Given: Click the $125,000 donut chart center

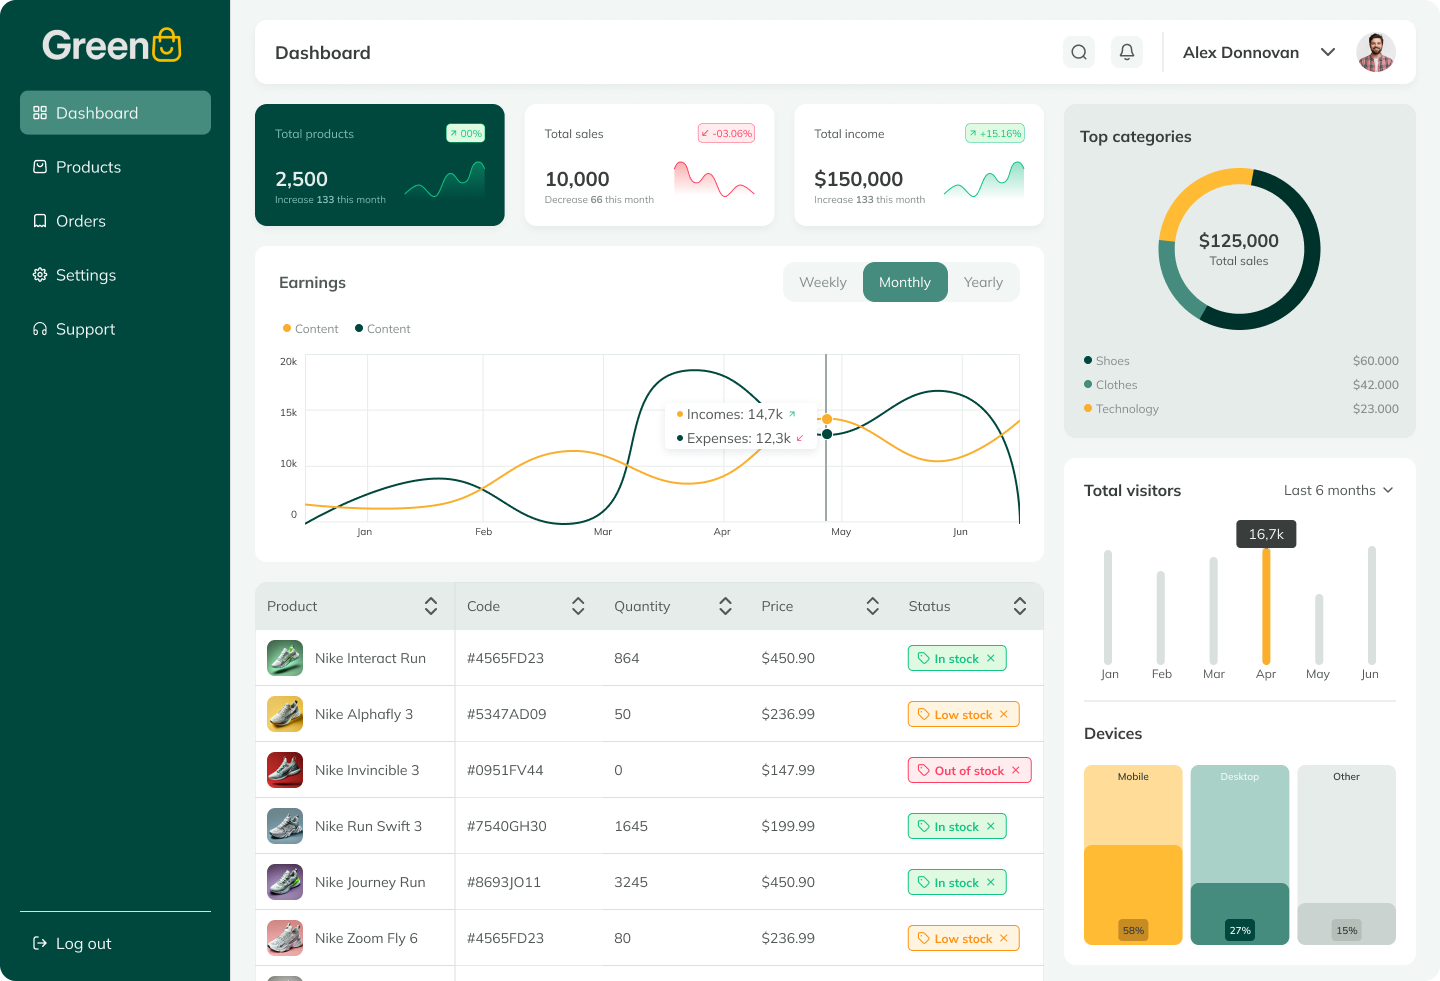Looking at the screenshot, I should (x=1239, y=249).
